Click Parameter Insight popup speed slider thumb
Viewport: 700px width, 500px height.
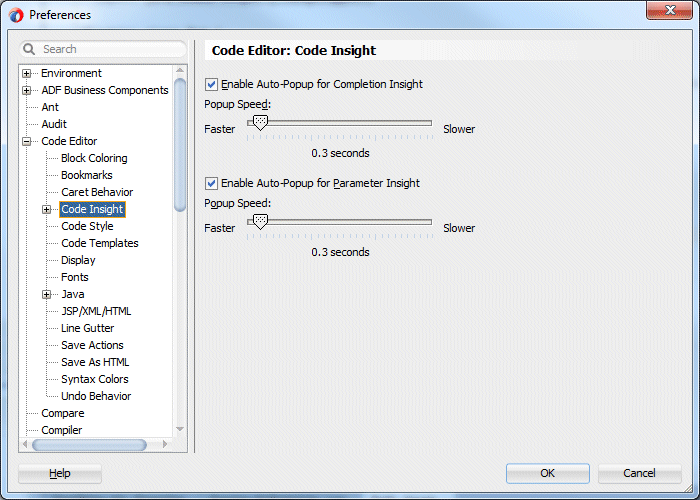260,221
